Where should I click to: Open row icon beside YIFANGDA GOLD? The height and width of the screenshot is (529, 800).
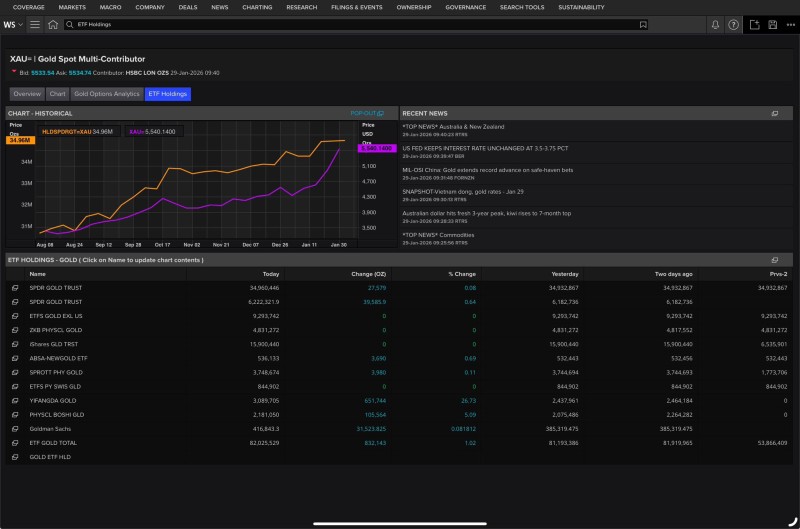[x=15, y=399]
